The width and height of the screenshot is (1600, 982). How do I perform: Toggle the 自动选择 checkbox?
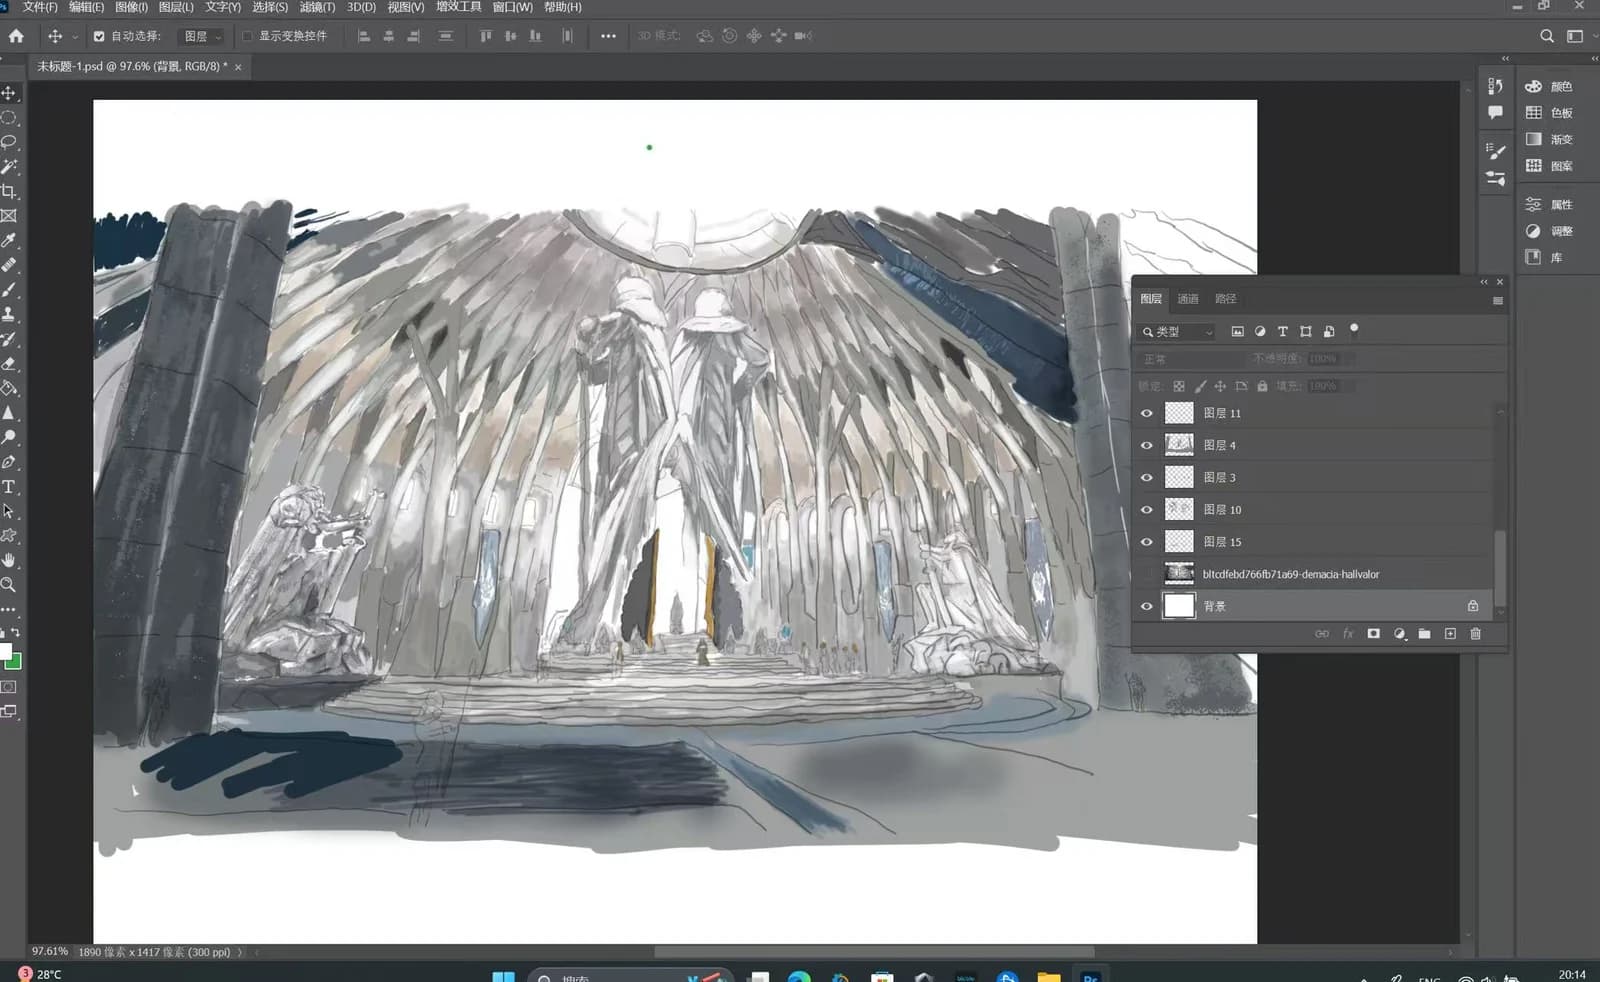click(x=99, y=36)
